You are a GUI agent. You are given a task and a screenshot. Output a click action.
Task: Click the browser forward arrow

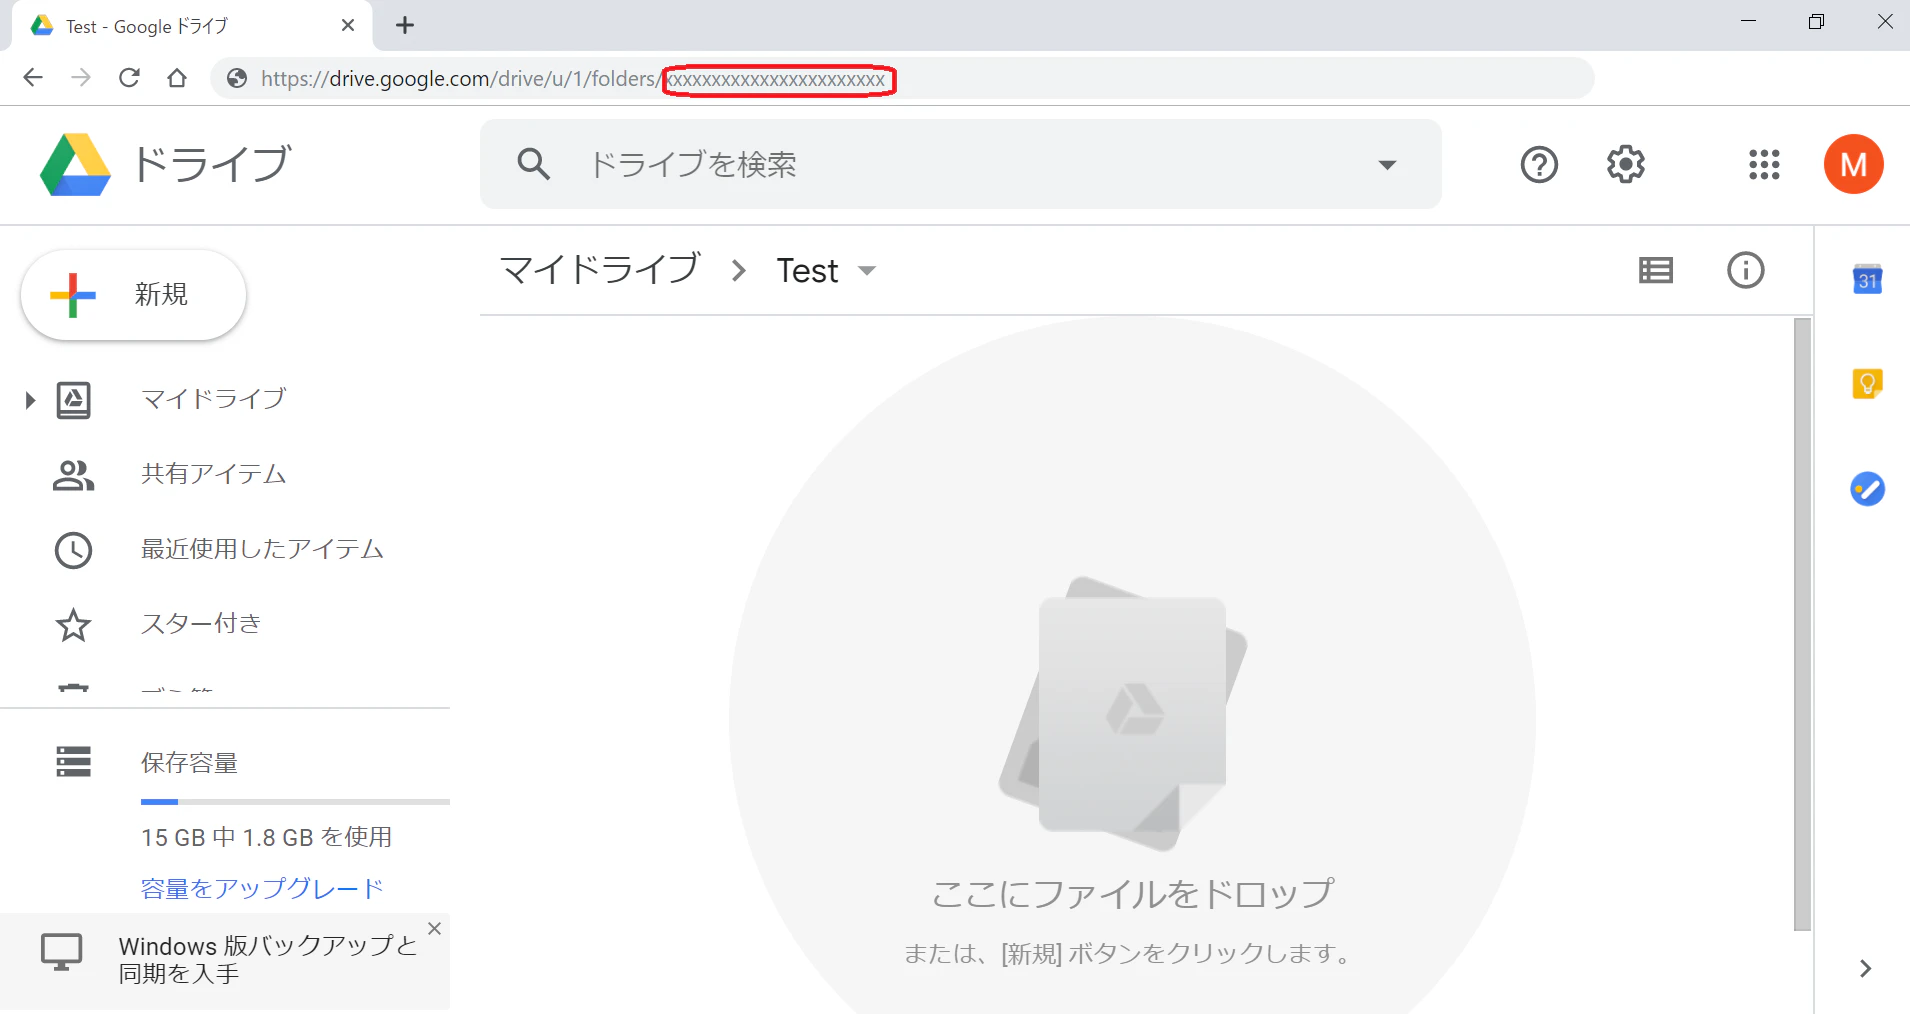click(81, 78)
